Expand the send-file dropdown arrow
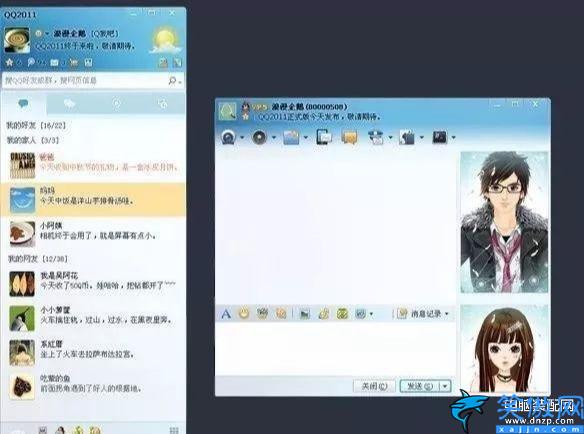Viewport: 584px width, 434px height. (x=306, y=138)
